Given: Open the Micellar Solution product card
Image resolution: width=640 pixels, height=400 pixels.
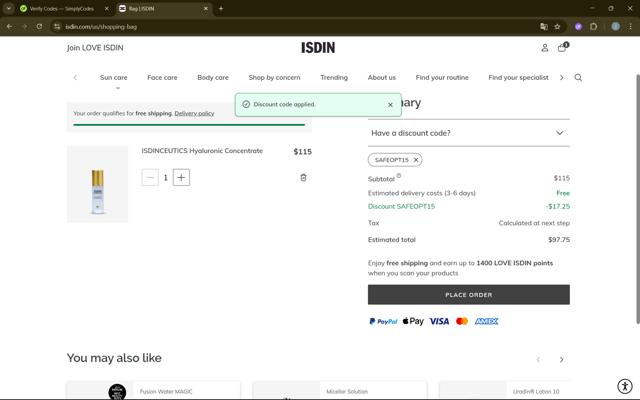Looking at the screenshot, I should 340,391.
